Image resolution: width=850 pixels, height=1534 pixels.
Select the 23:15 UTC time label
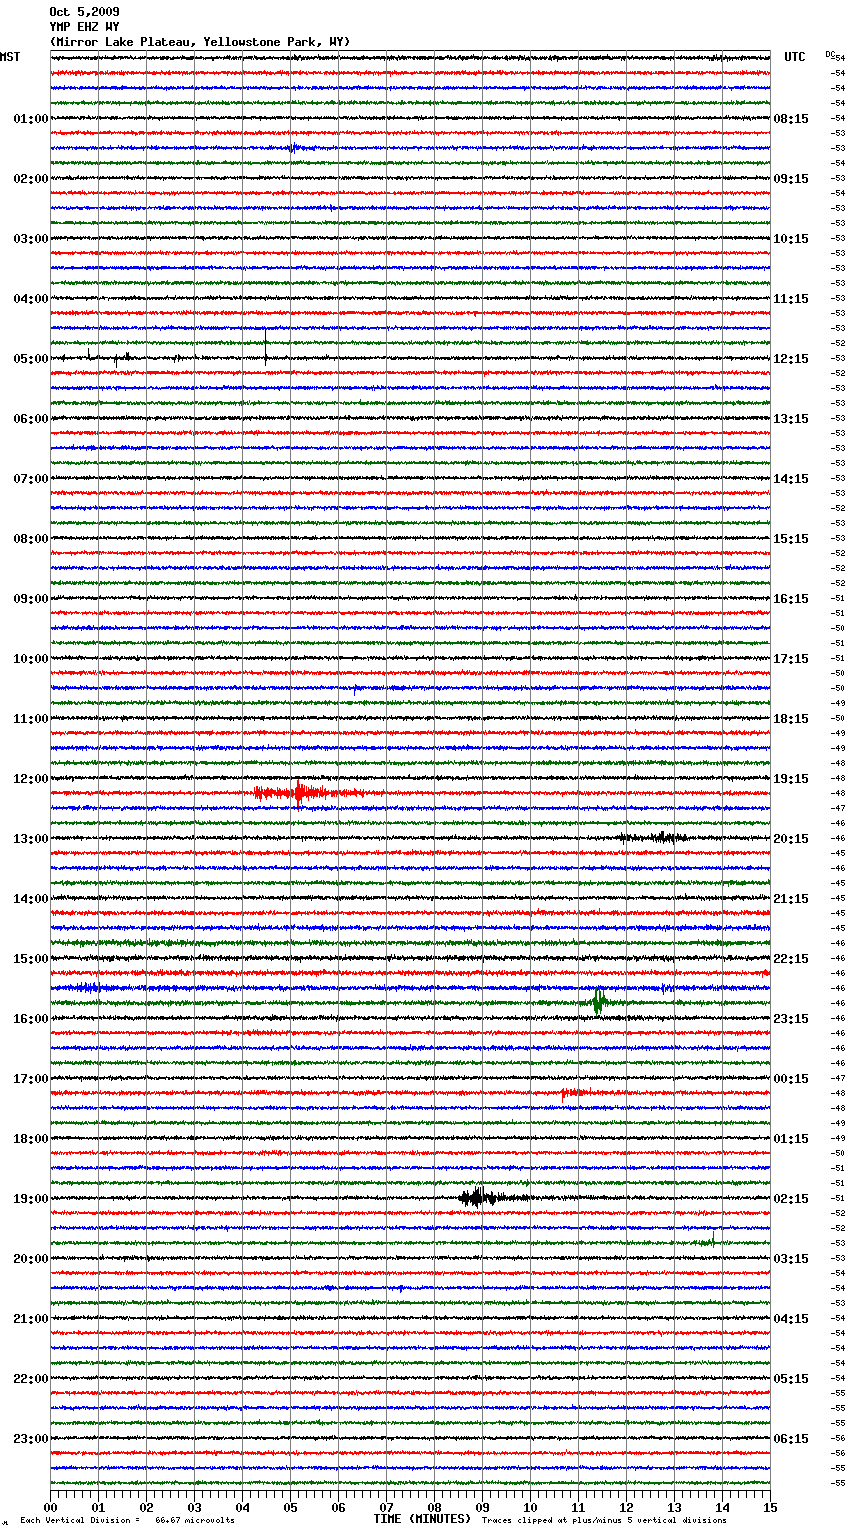point(791,1019)
